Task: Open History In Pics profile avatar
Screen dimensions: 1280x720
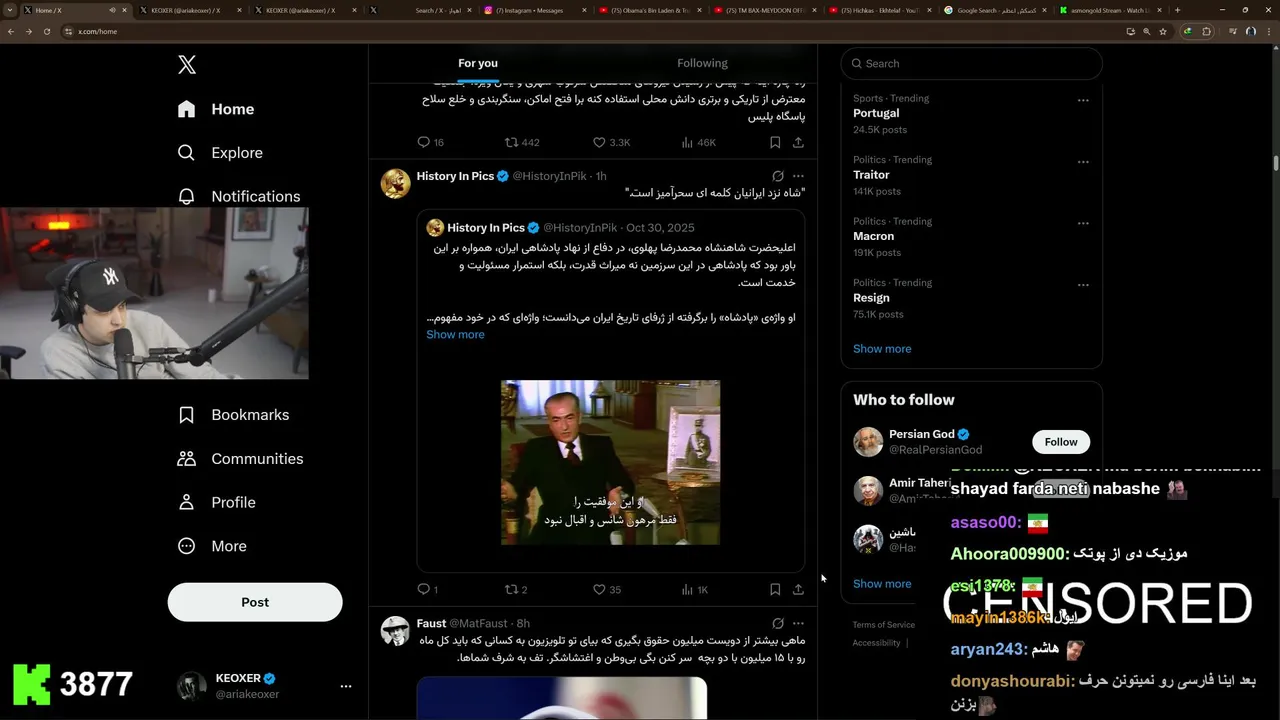Action: click(x=396, y=184)
